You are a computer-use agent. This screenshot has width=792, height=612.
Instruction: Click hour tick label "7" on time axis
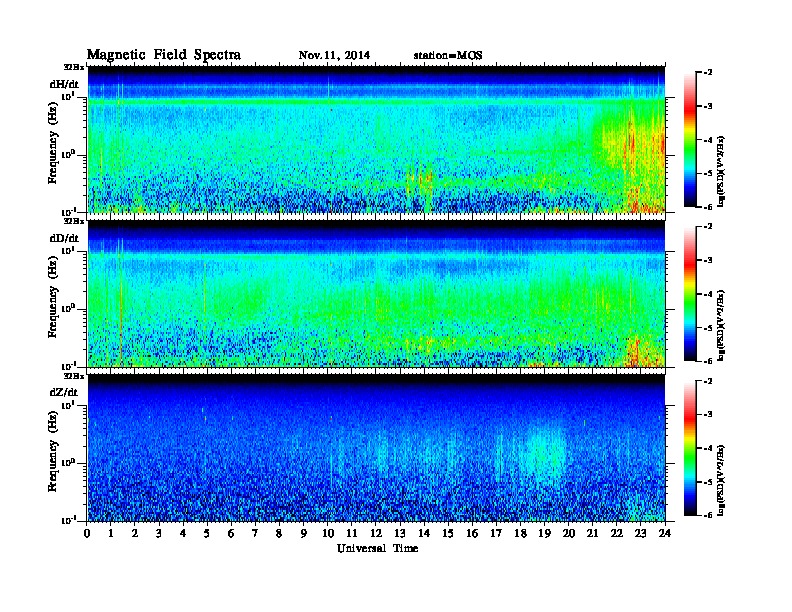(x=255, y=534)
